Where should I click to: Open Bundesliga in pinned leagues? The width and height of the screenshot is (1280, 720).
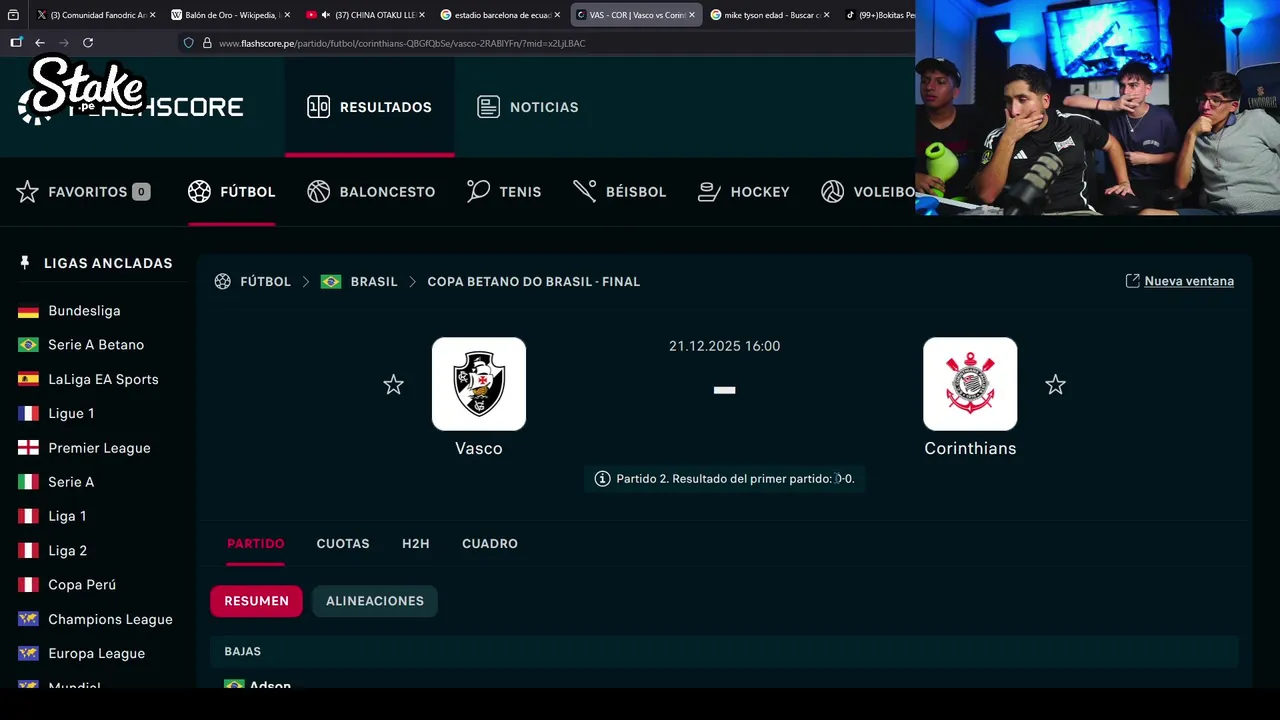[x=84, y=311]
